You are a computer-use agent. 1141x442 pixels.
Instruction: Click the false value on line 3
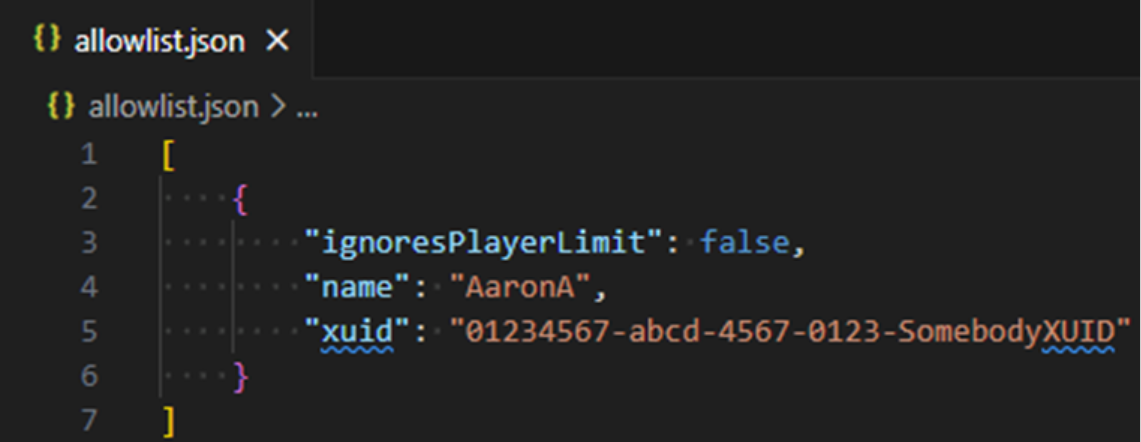click(745, 242)
